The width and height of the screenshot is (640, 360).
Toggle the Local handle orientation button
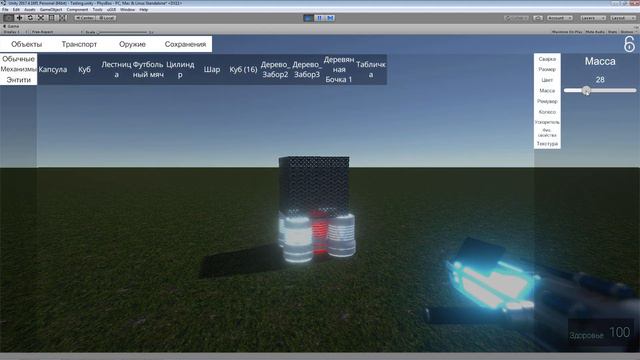pos(107,18)
